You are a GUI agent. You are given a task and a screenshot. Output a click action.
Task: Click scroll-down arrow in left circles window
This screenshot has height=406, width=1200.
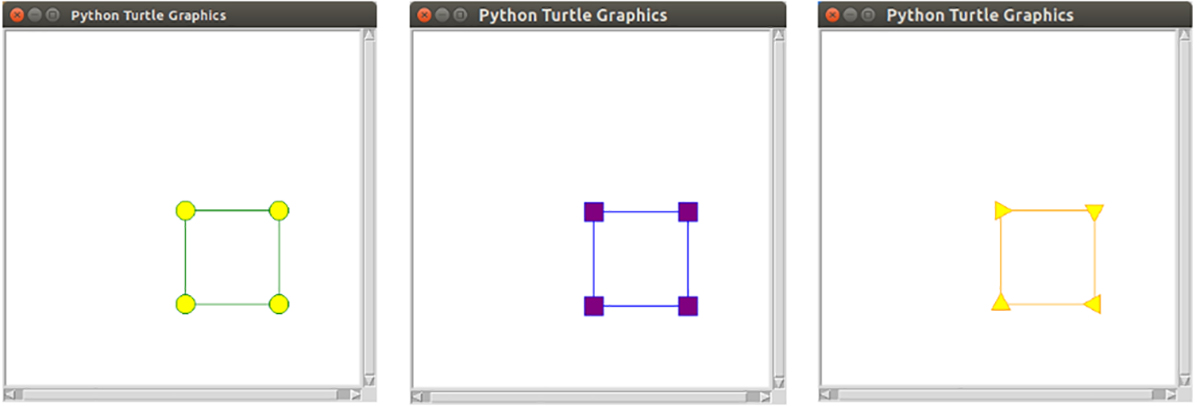(x=369, y=380)
